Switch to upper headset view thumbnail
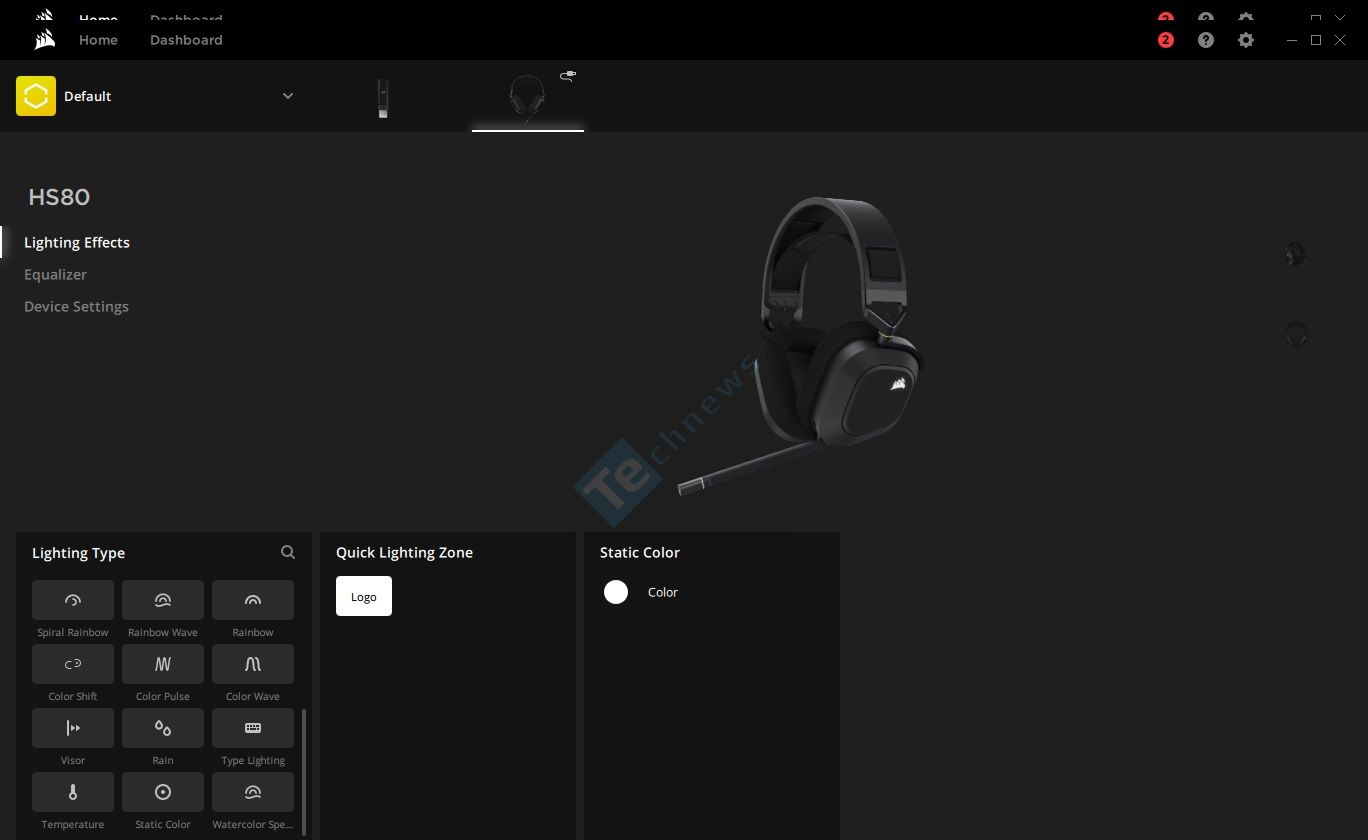 coord(1295,253)
